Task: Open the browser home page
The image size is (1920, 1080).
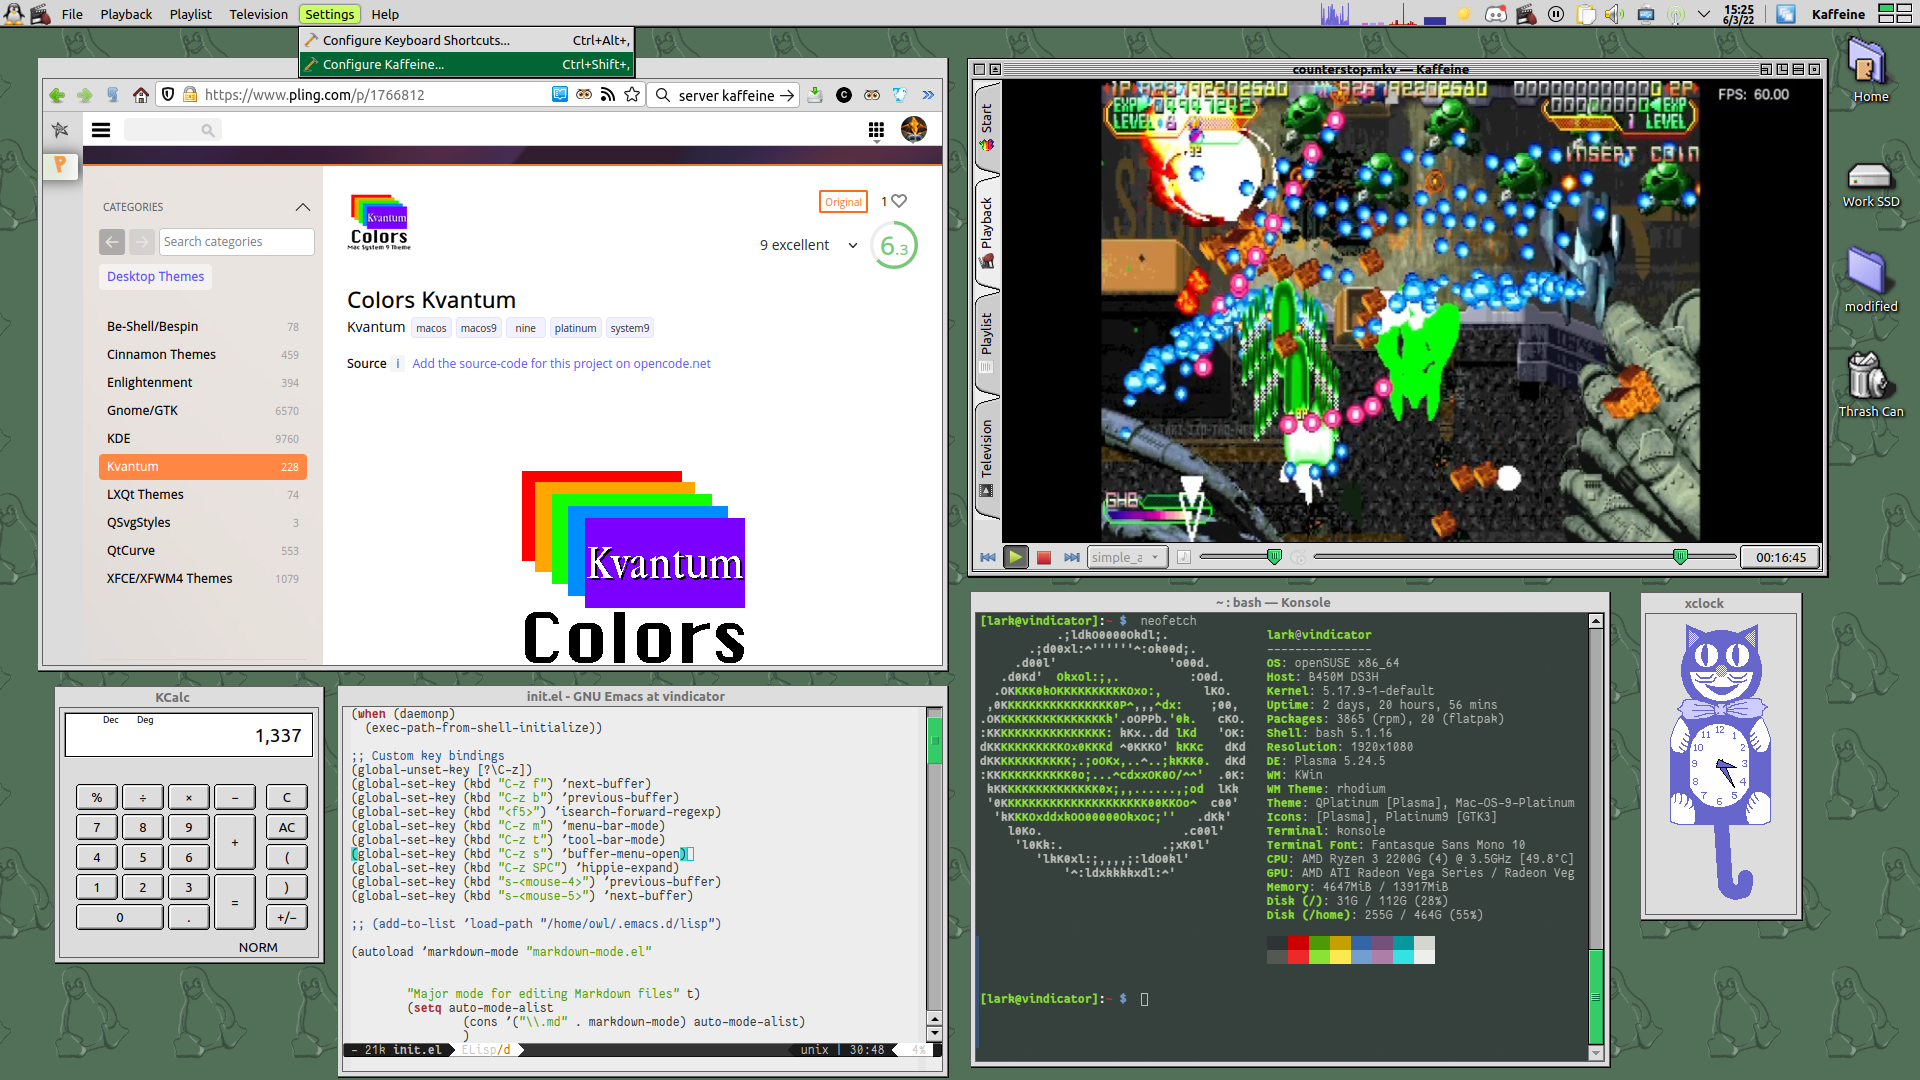Action: (x=140, y=95)
